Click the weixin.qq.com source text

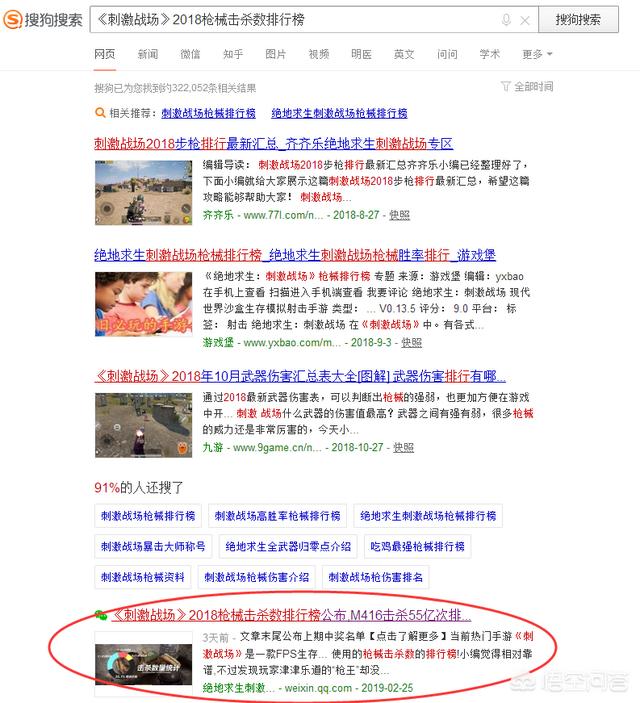point(318,688)
